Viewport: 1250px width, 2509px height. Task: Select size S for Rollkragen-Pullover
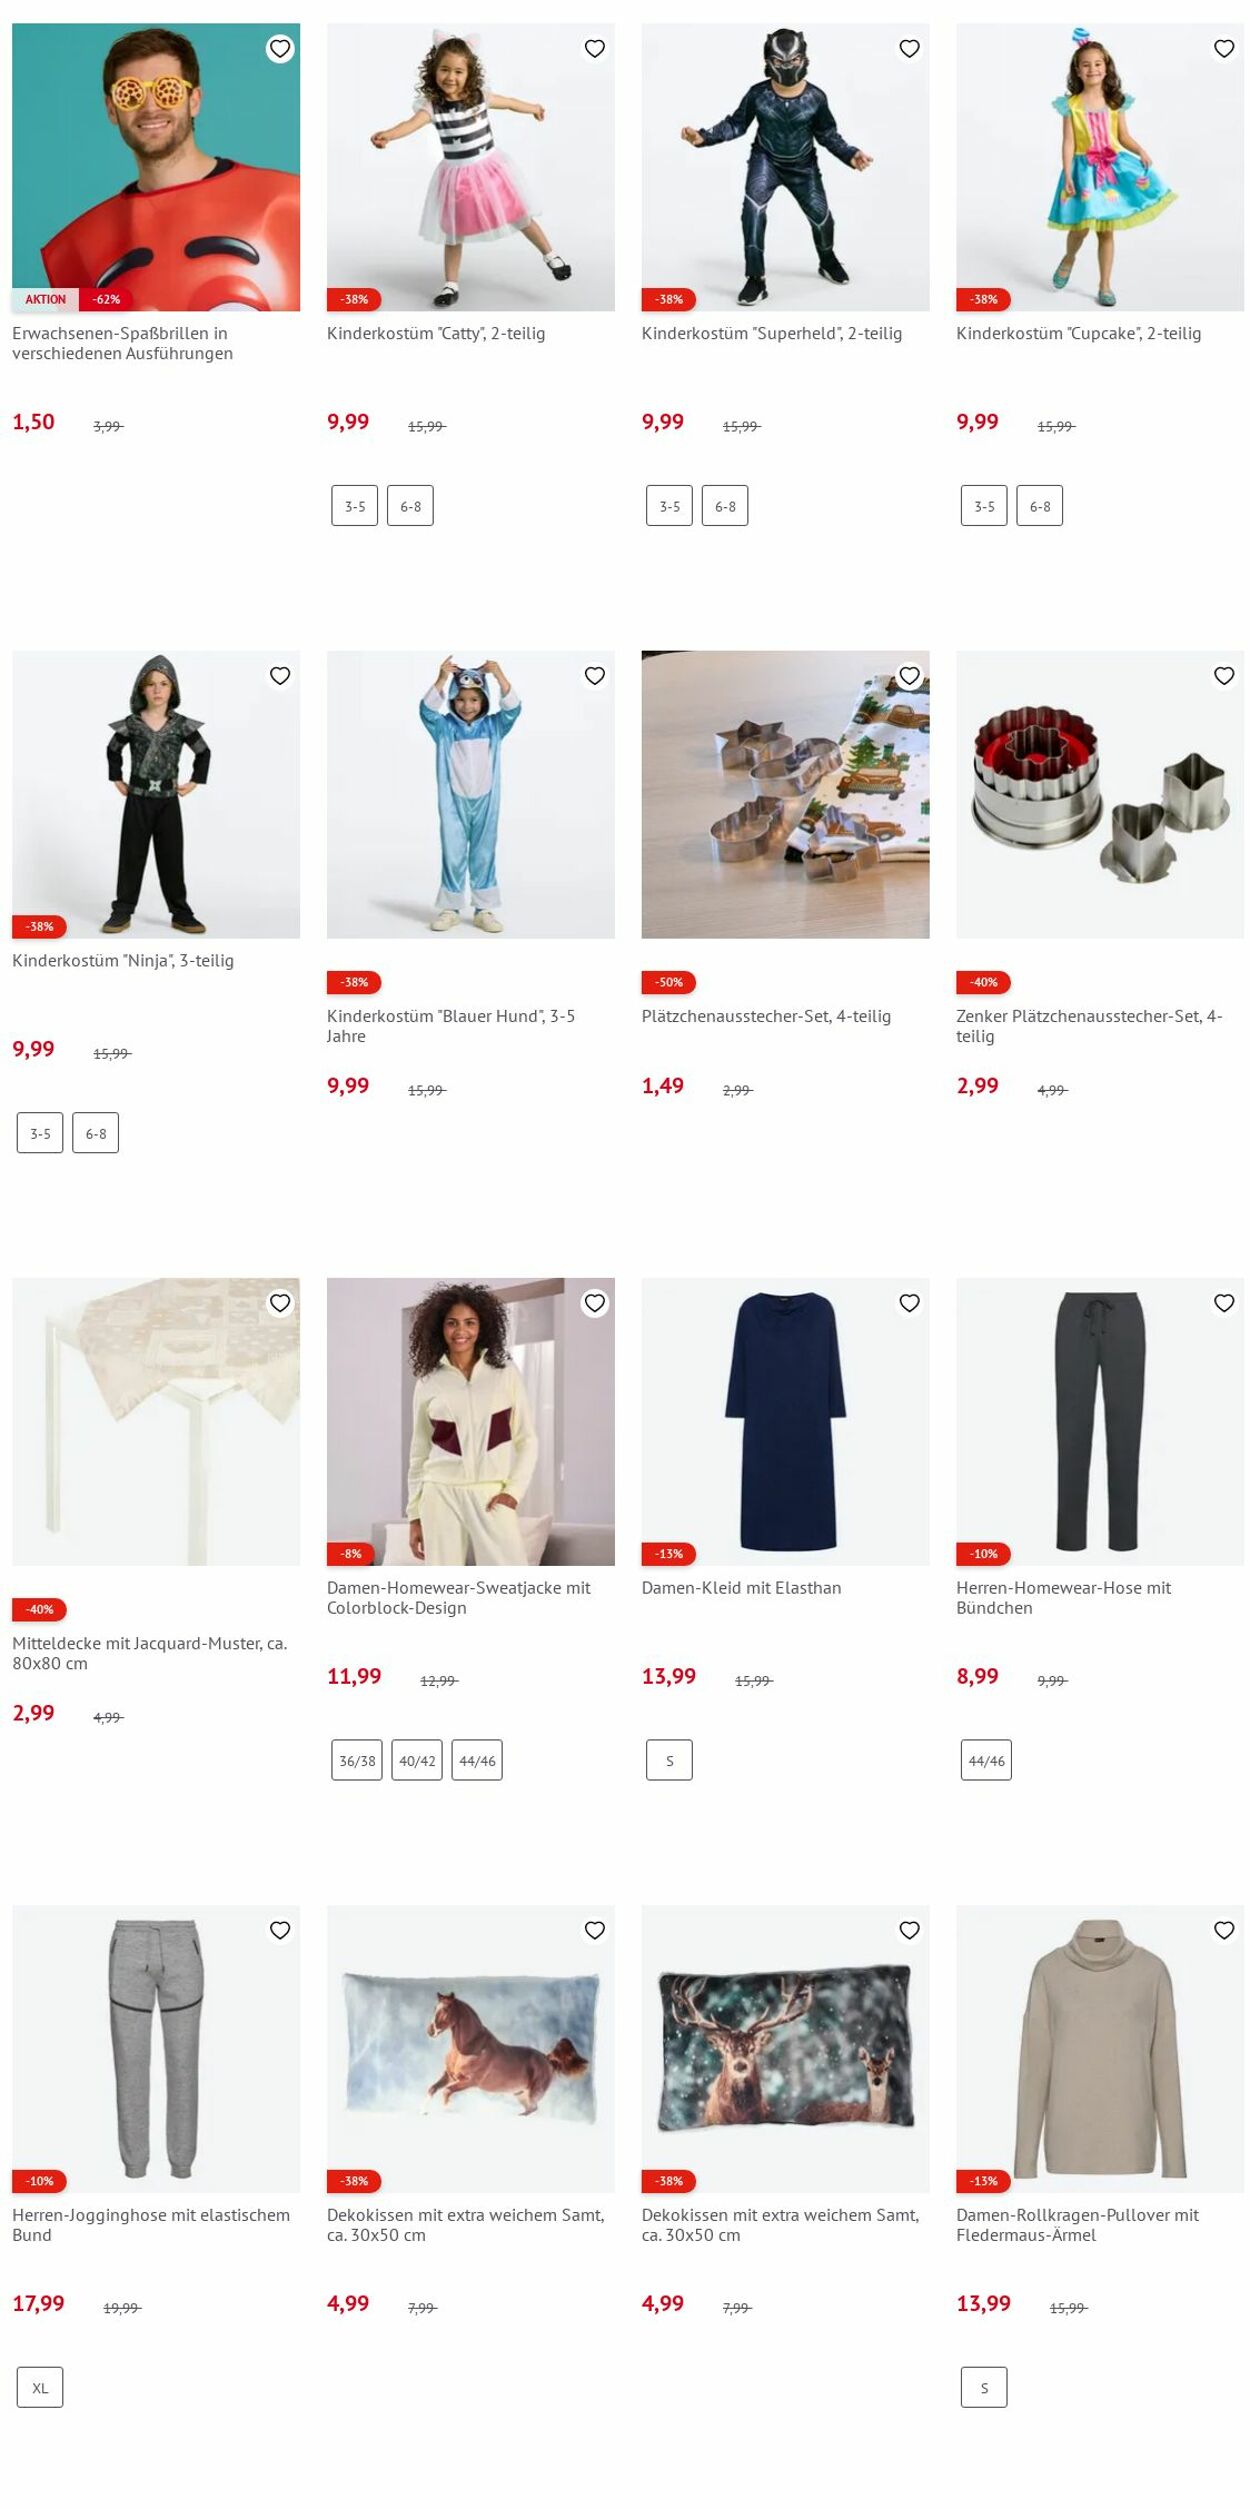click(x=984, y=2387)
